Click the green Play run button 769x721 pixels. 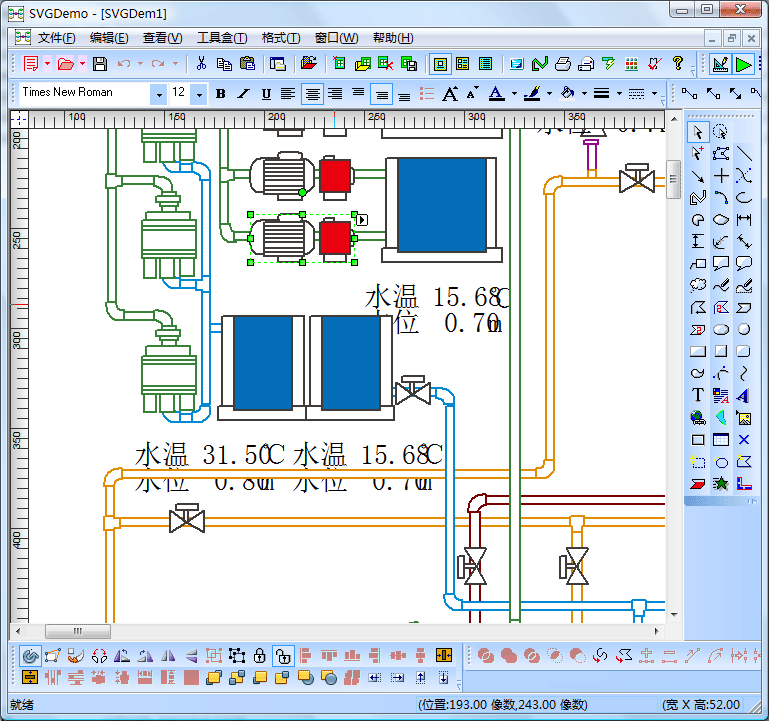click(x=743, y=64)
